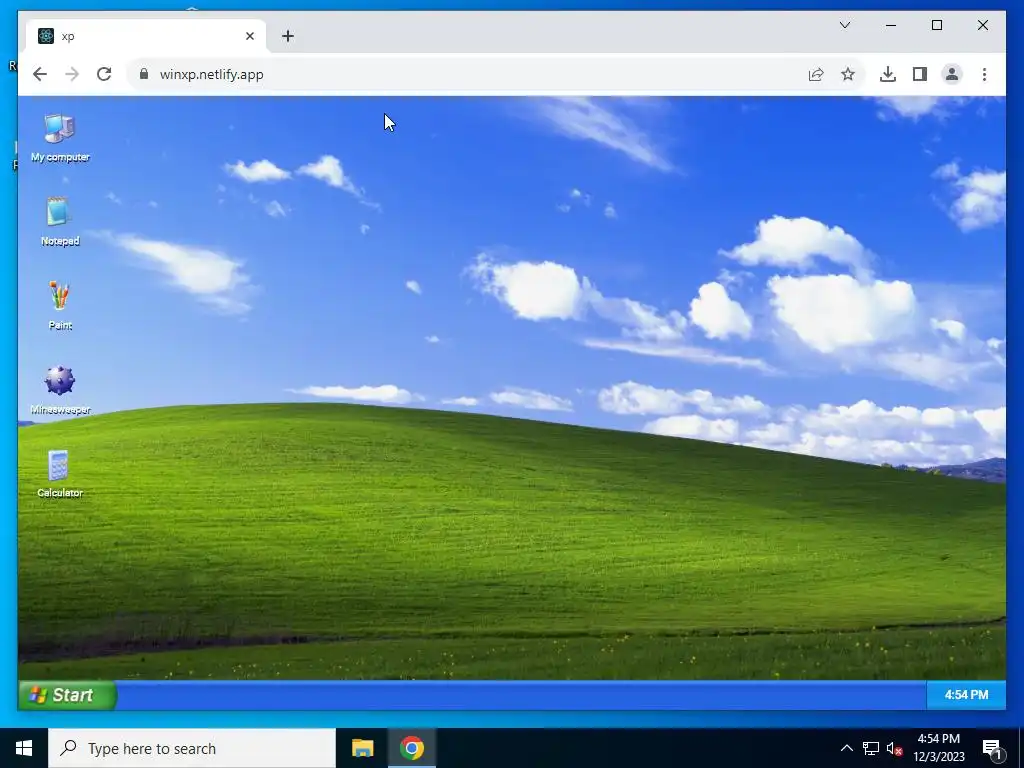Maximize the Chrome window
Screen dimensions: 1024x768
pyautogui.click(x=936, y=25)
